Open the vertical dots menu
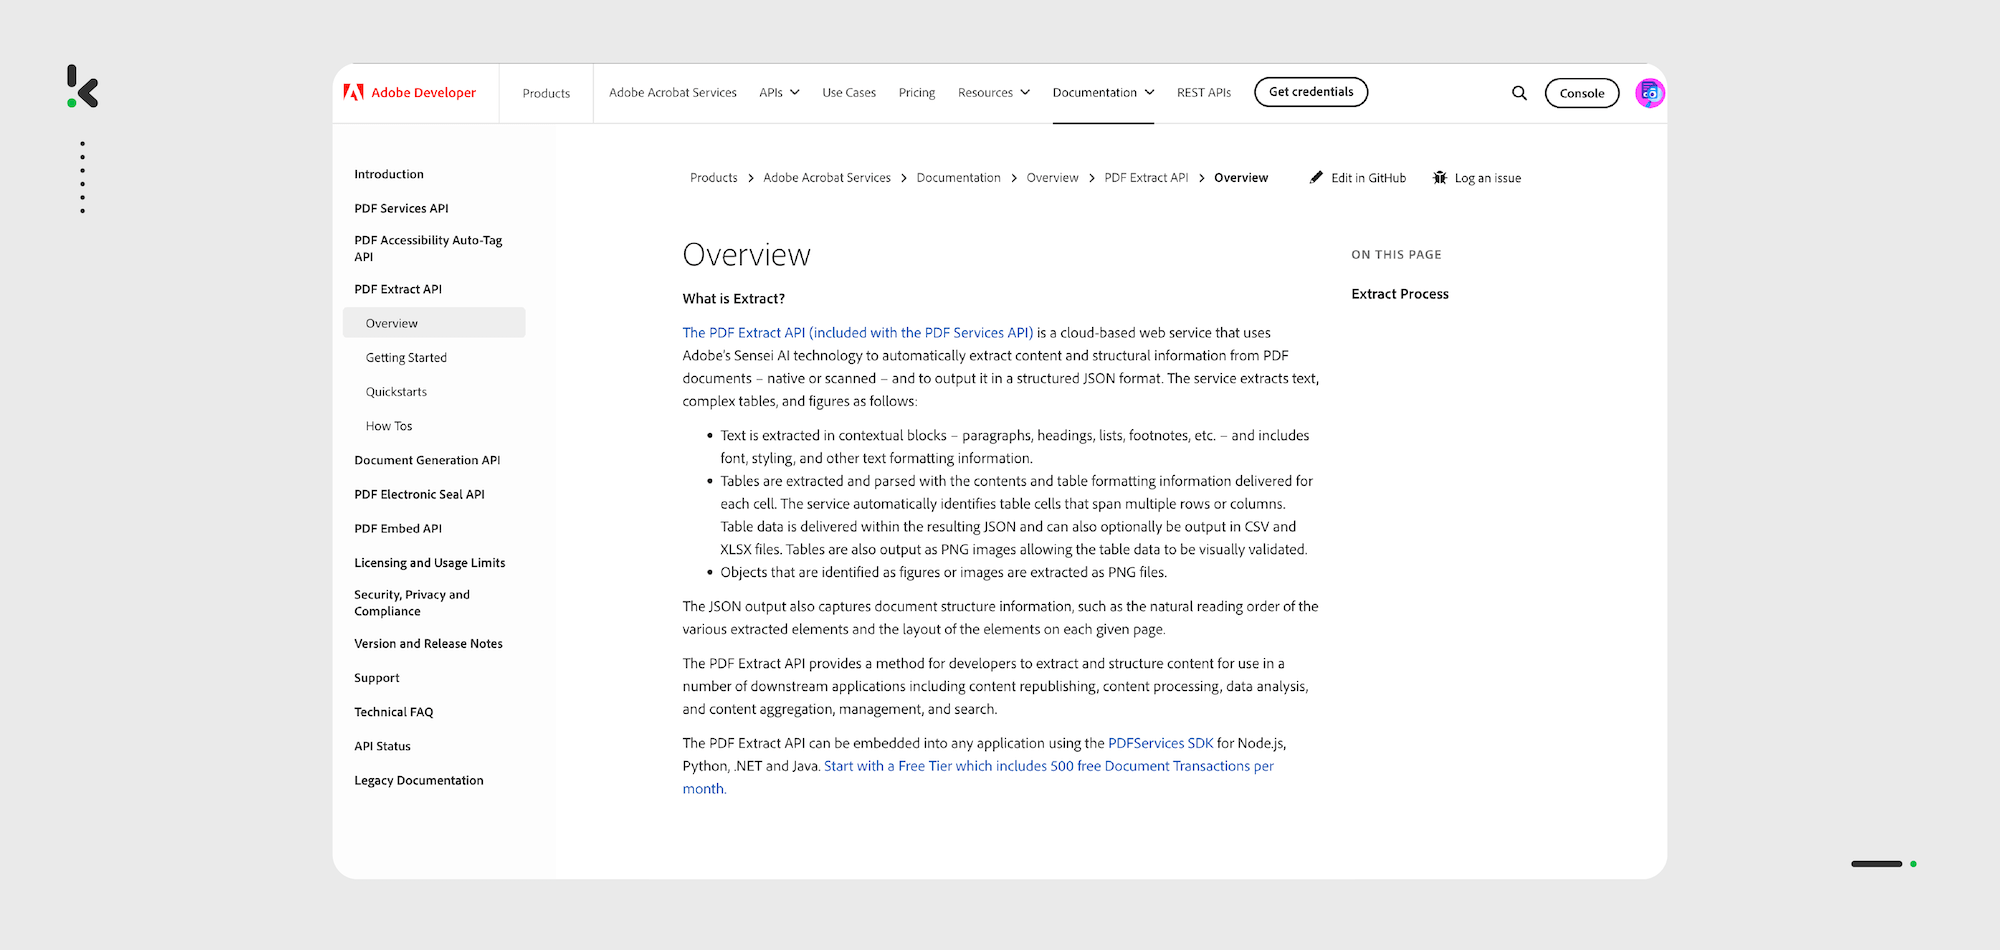This screenshot has width=2000, height=950. click(82, 177)
